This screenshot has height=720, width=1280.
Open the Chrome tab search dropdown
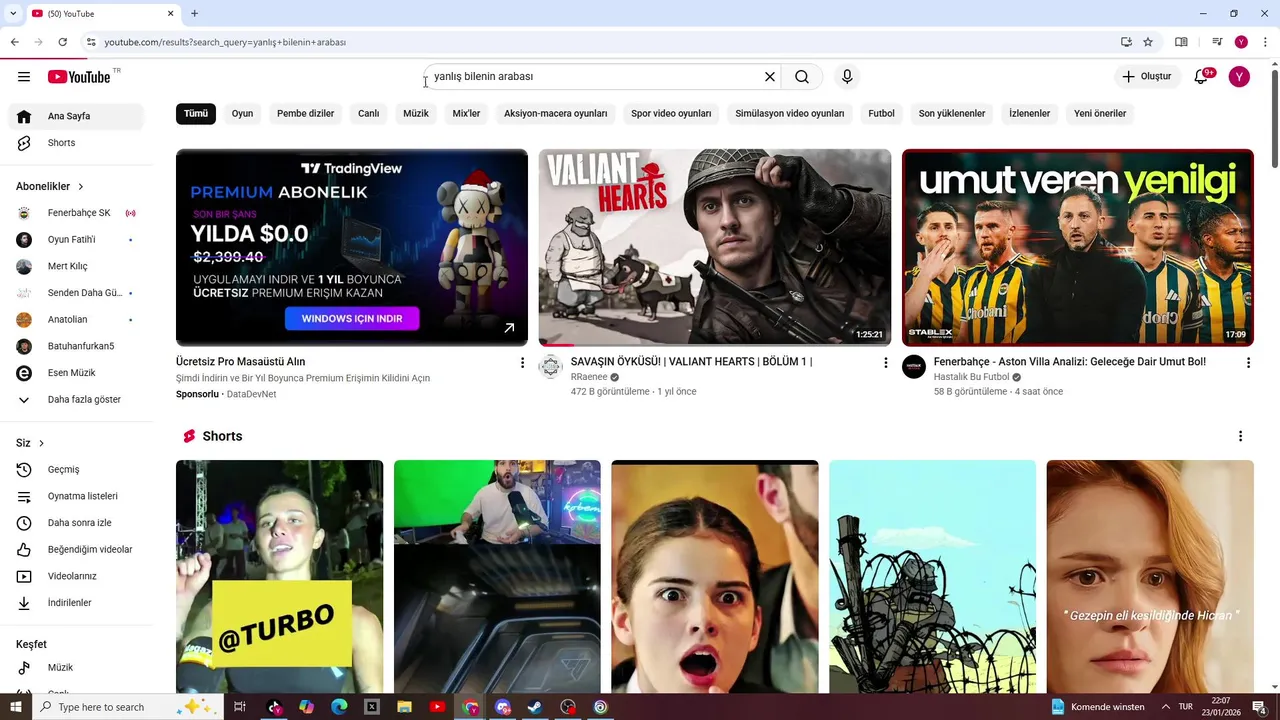pos(13,14)
